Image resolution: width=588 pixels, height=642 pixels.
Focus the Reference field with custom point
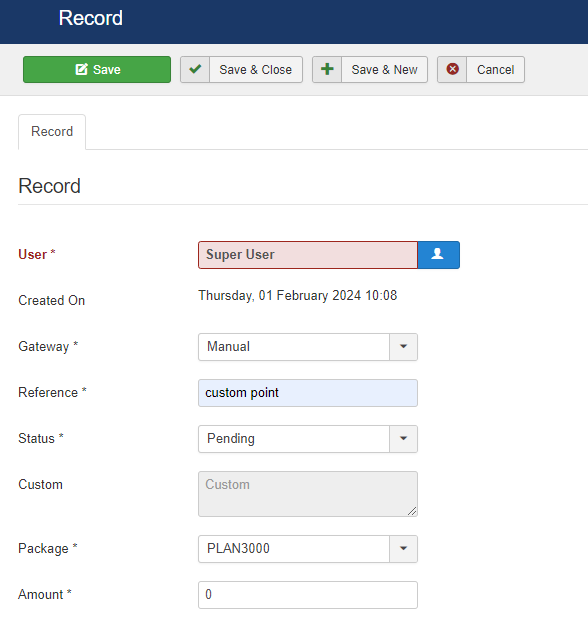click(x=308, y=393)
